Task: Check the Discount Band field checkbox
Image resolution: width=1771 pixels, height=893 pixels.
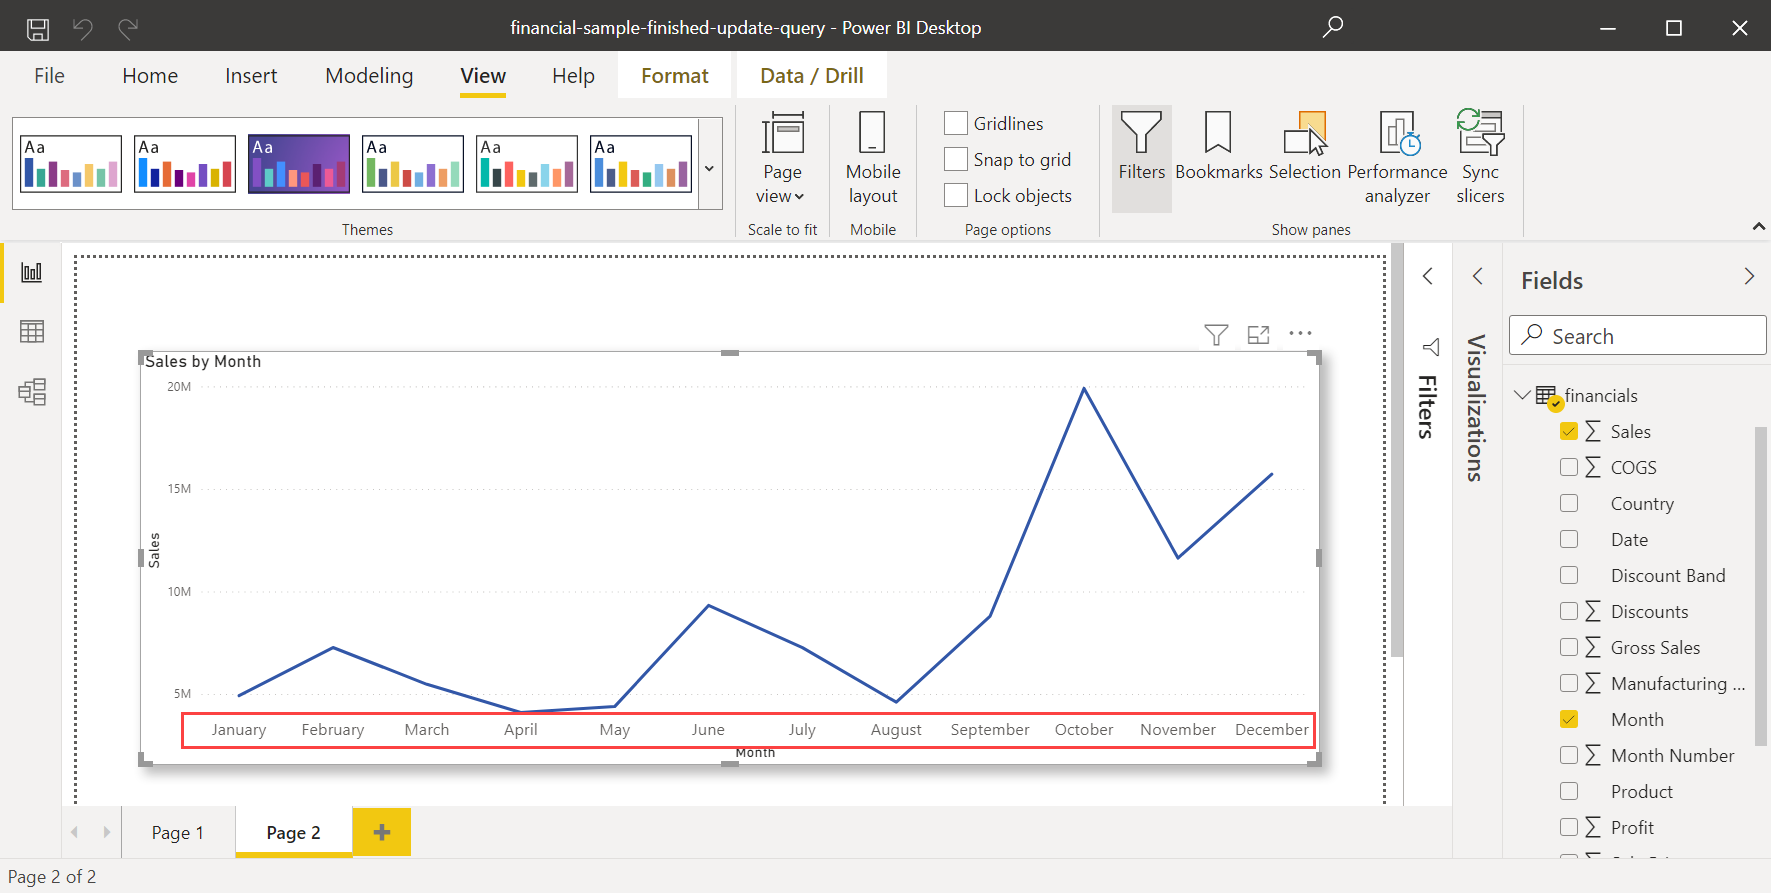Action: click(1569, 575)
